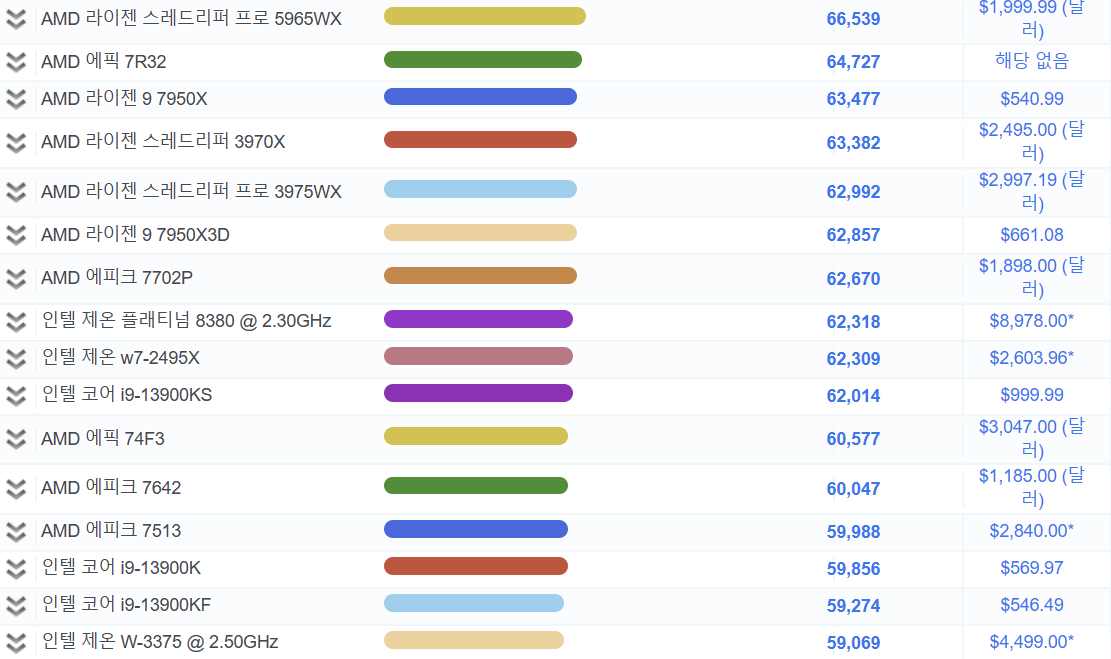This screenshot has width=1111, height=659.
Task: Open the 인텔 코어 i9-13900KF link
Action: (x=126, y=604)
